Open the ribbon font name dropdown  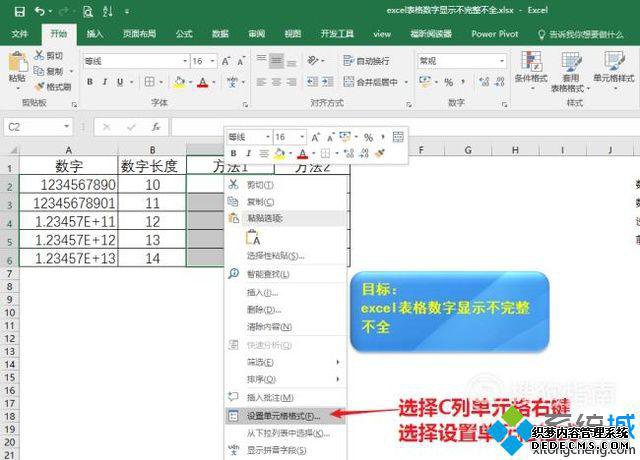pyautogui.click(x=185, y=61)
